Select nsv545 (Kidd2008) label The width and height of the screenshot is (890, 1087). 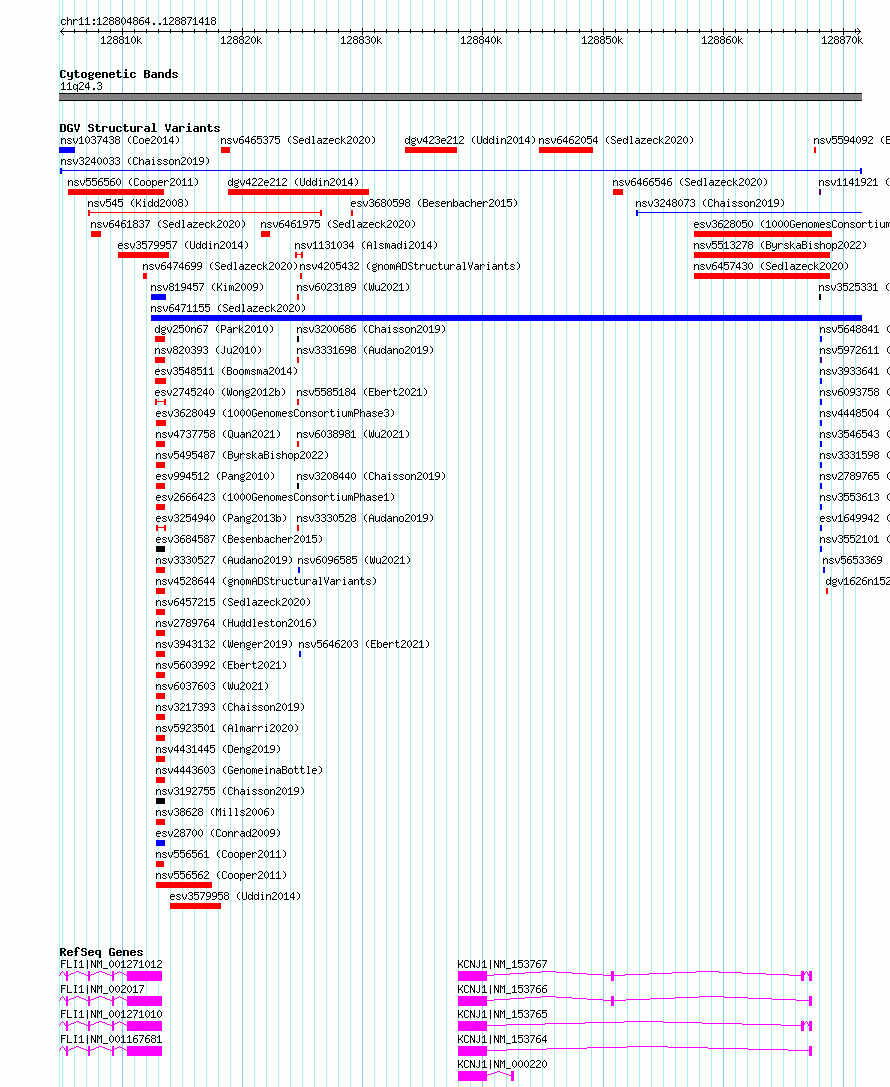click(138, 203)
